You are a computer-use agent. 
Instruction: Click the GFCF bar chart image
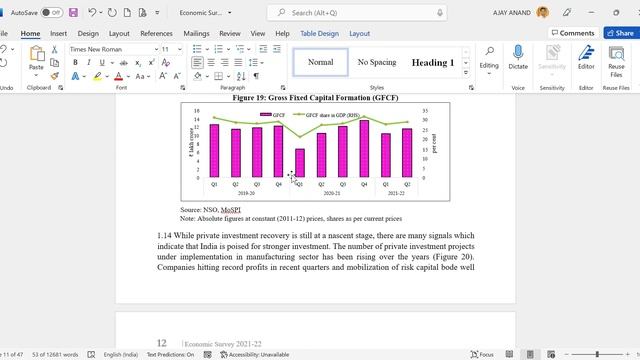click(x=316, y=151)
